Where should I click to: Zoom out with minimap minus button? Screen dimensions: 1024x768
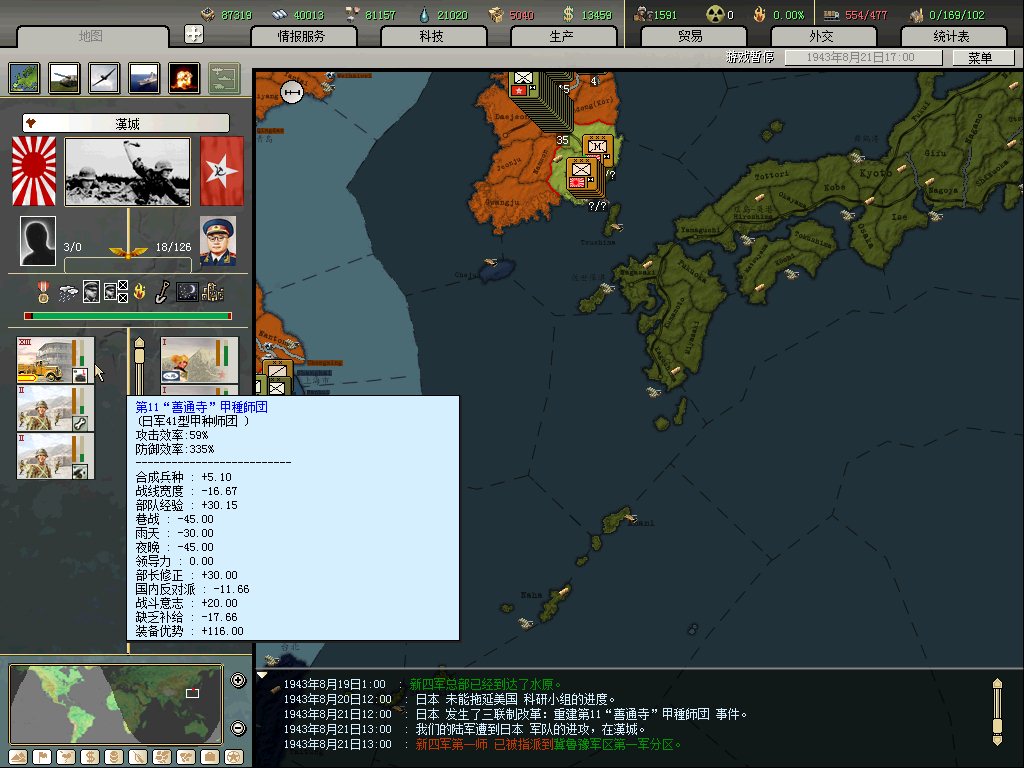coord(238,728)
